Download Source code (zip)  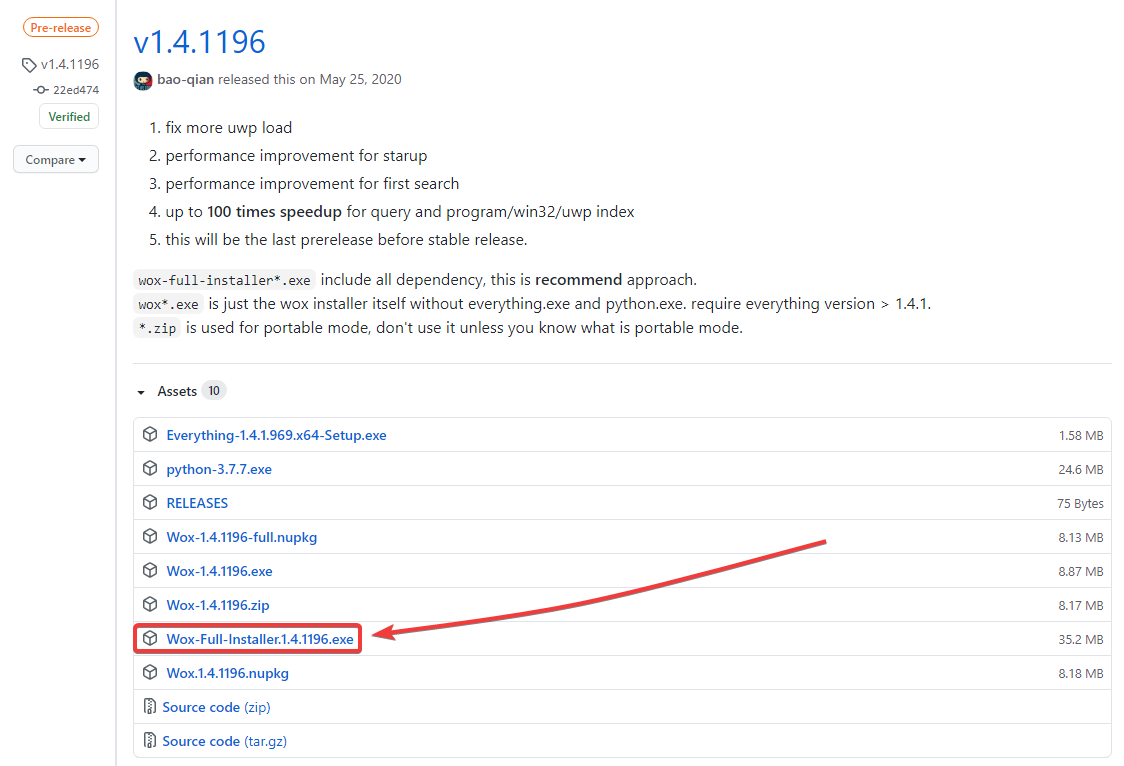click(216, 707)
